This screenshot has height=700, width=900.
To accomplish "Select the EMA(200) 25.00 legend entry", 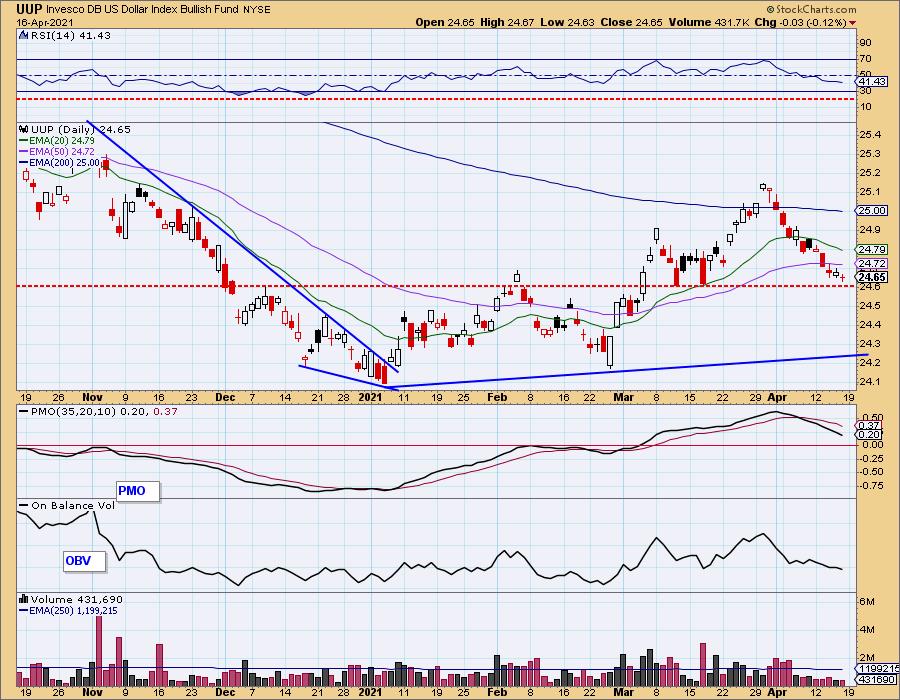I will [x=59, y=163].
